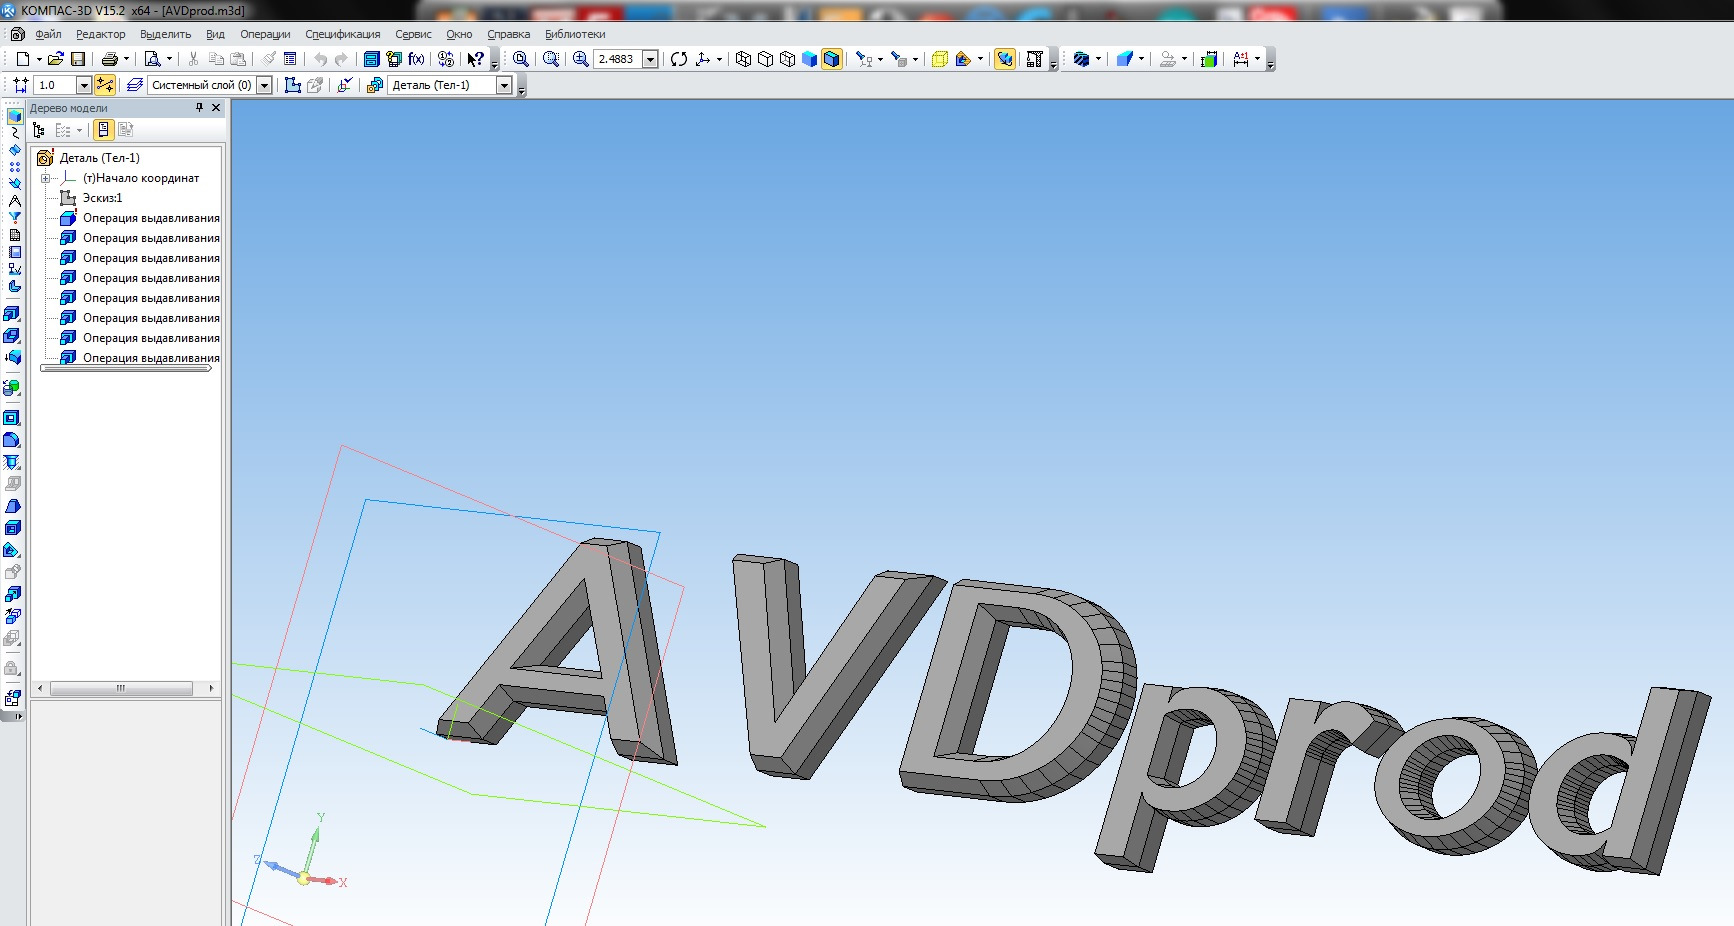
Task: Open the Деталь (Тел-1) dropdown
Action: [505, 85]
